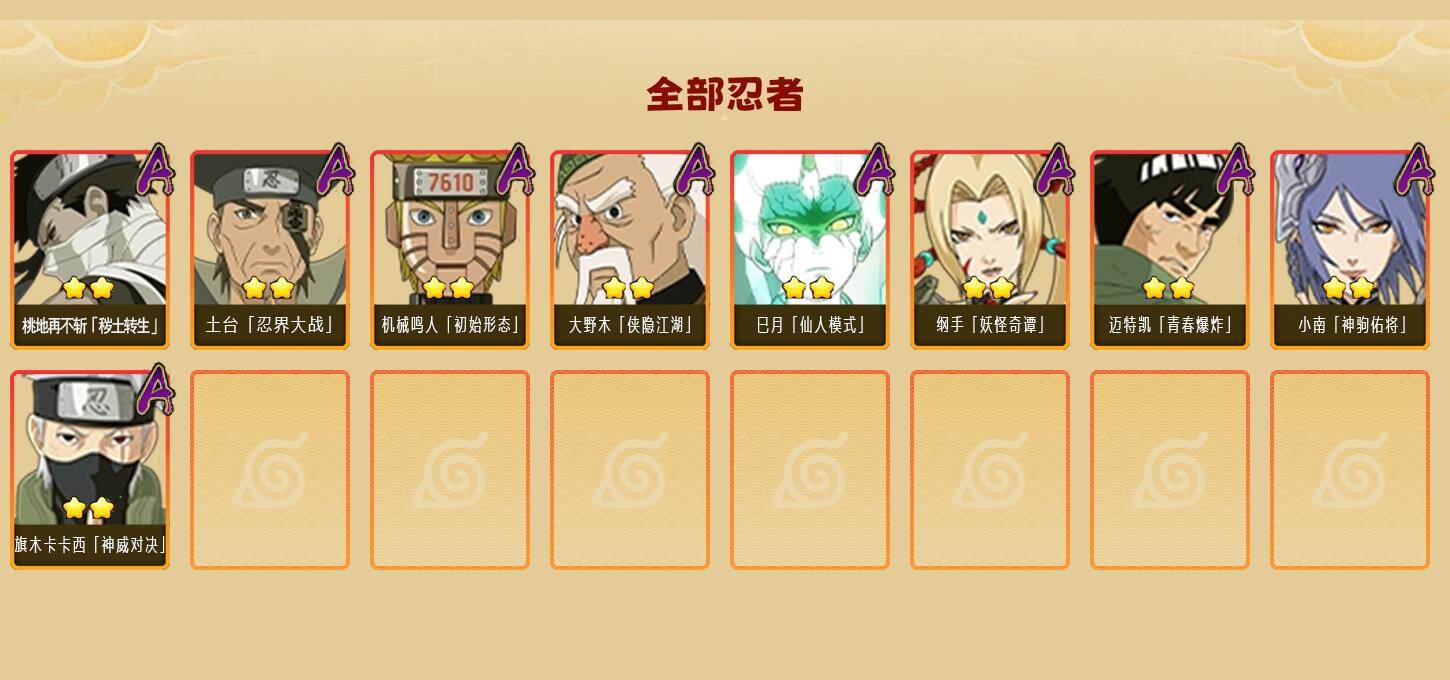Click the 大野木「侠隐江湖」ninja card

pyautogui.click(x=630, y=250)
